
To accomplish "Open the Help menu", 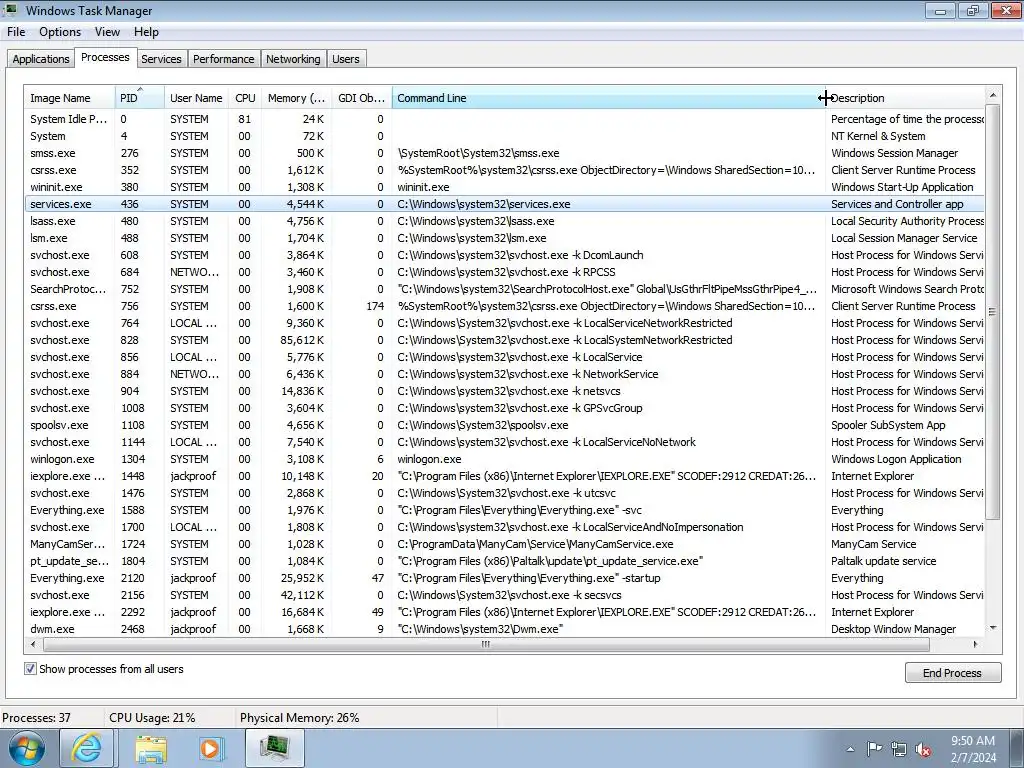I will 146,32.
